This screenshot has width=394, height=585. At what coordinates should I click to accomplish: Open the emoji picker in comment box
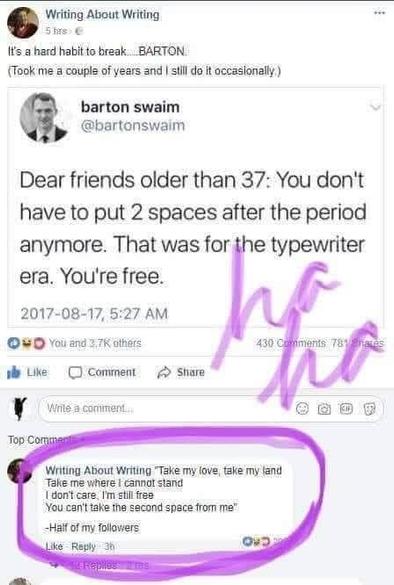[x=302, y=409]
